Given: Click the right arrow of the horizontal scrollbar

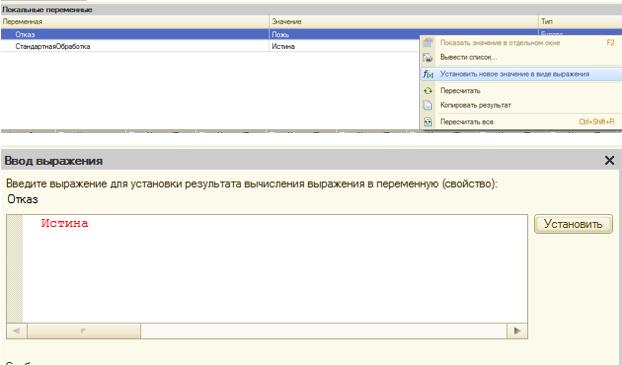Looking at the screenshot, I should tap(517, 331).
